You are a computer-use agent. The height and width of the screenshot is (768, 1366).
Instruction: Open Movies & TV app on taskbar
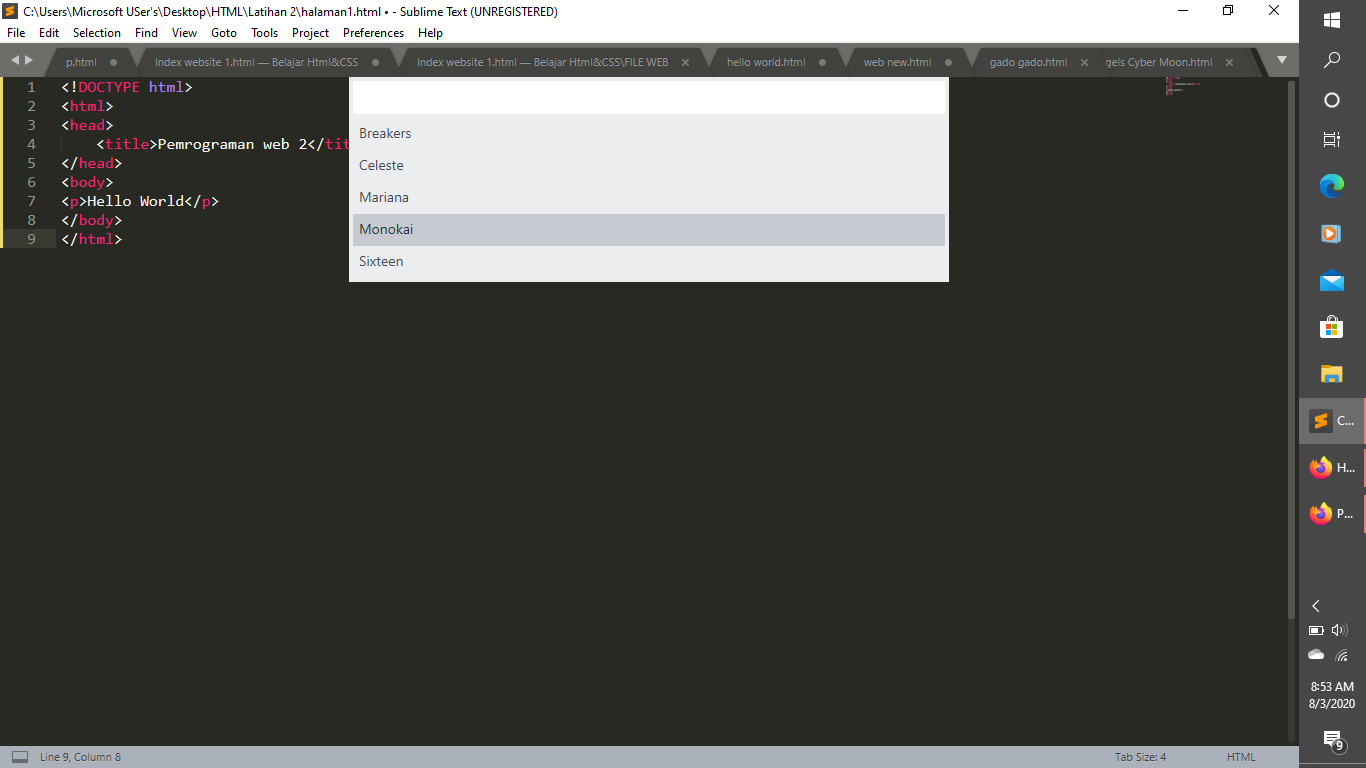[1332, 233]
